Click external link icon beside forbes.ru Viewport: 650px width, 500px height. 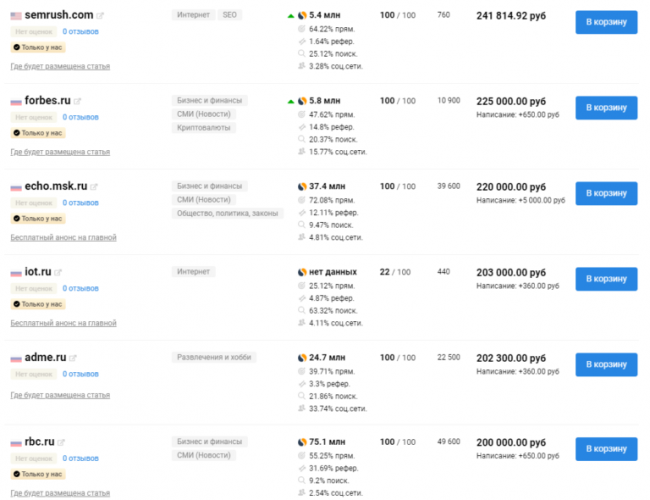click(77, 101)
